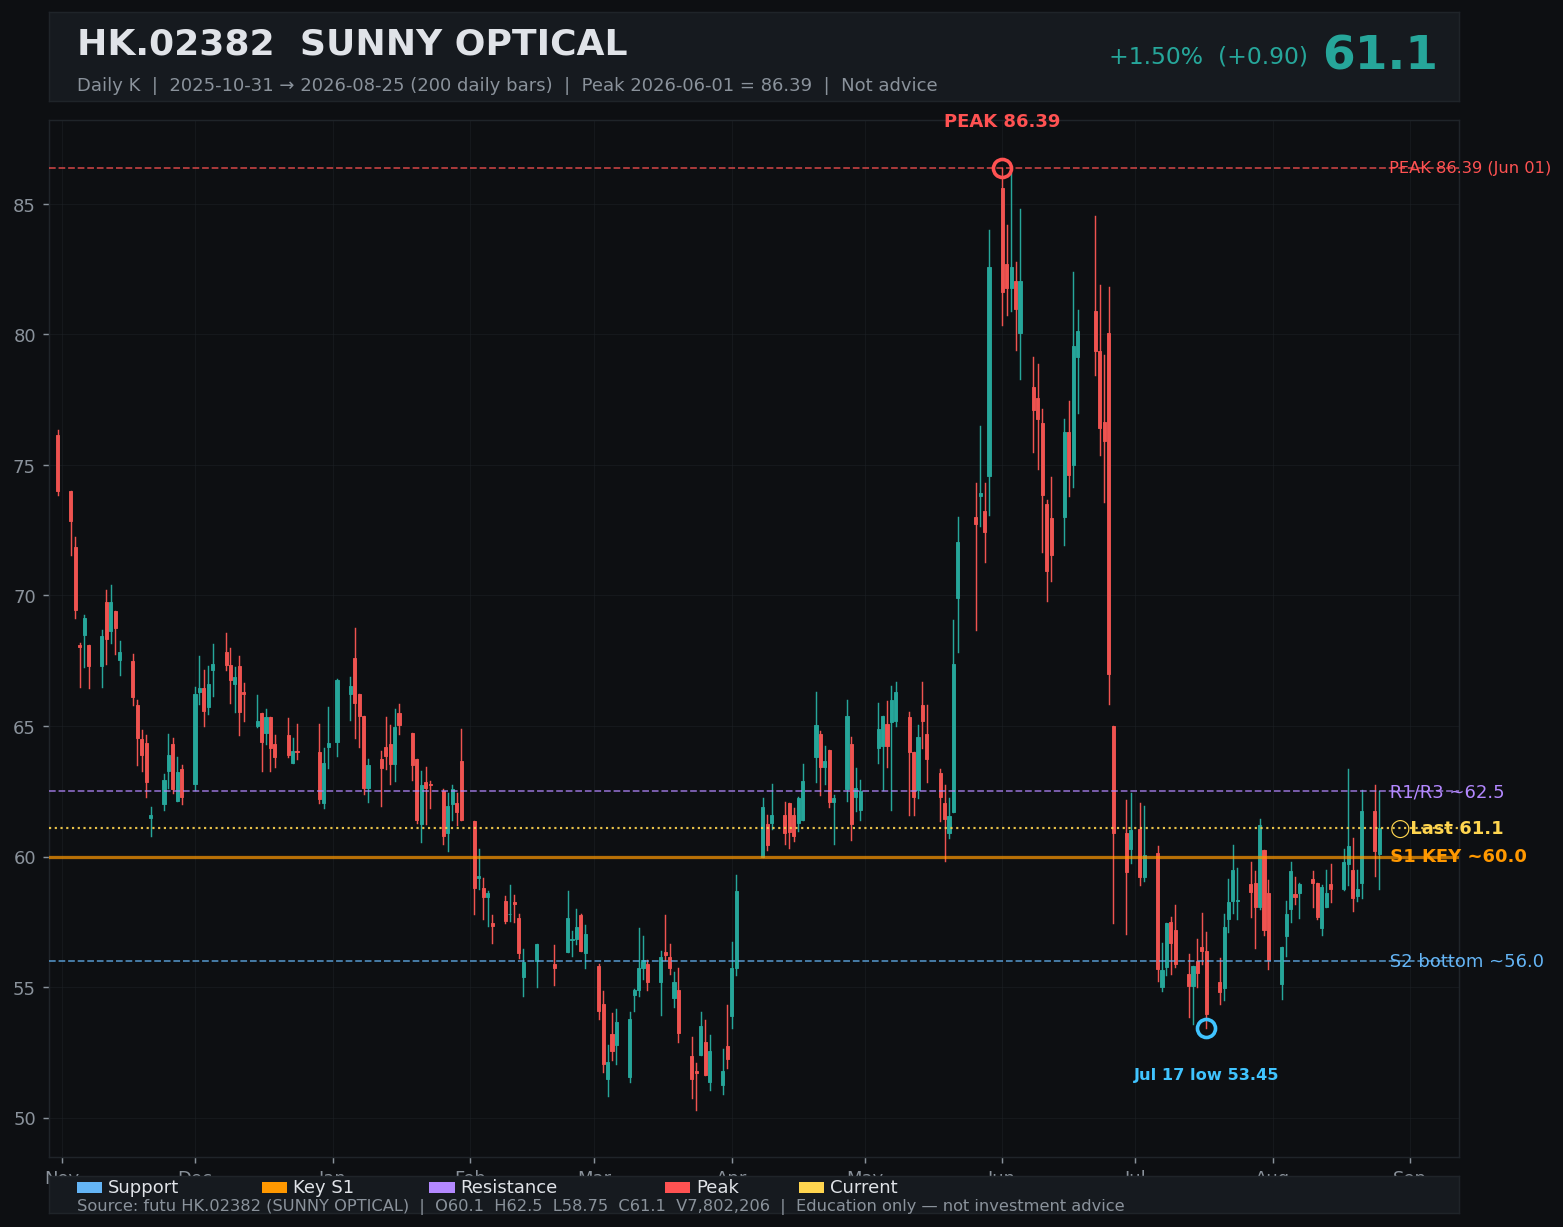Click the 'Support' legend text
1563x1227 pixels.
click(143, 1187)
